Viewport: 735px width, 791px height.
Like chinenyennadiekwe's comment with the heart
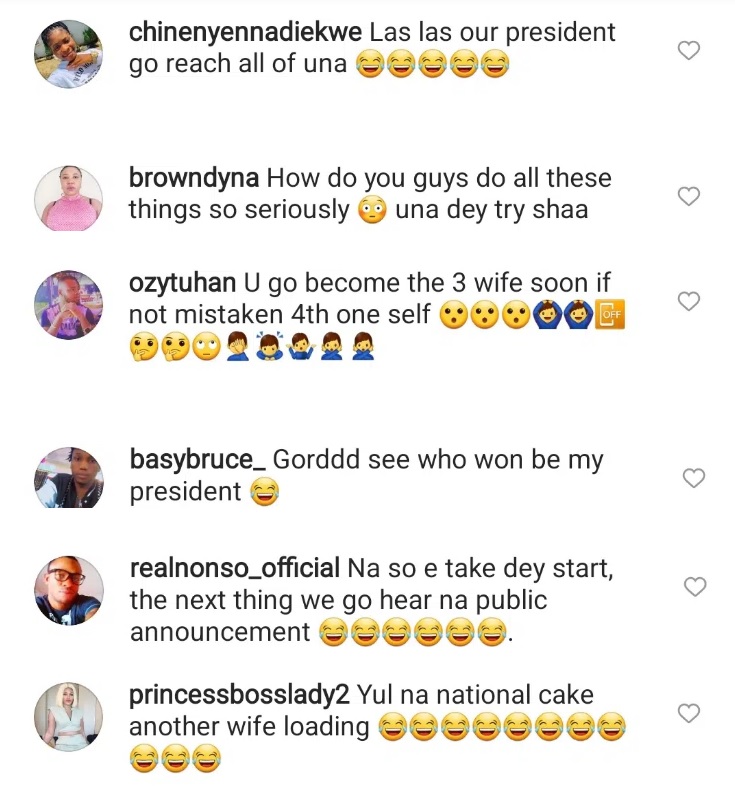pyautogui.click(x=689, y=50)
